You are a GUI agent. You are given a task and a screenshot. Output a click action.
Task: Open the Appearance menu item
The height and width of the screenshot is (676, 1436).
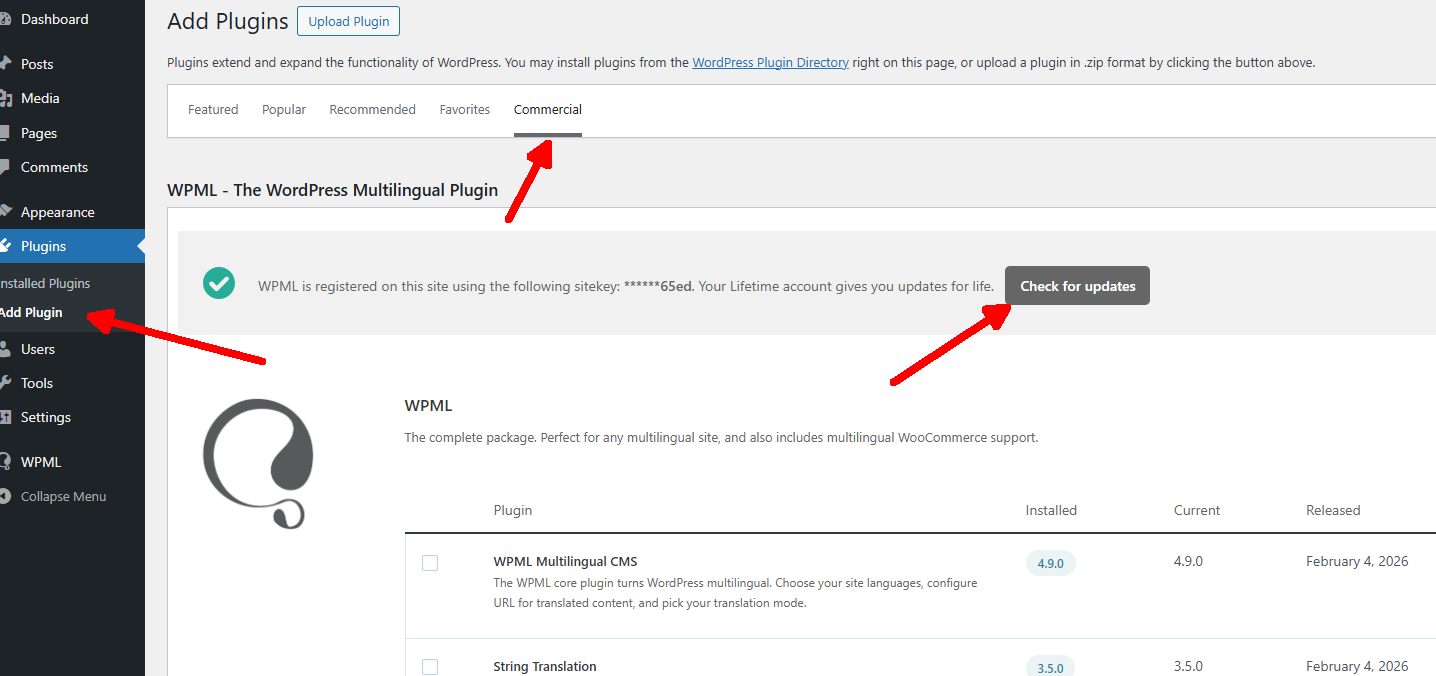[x=58, y=212]
